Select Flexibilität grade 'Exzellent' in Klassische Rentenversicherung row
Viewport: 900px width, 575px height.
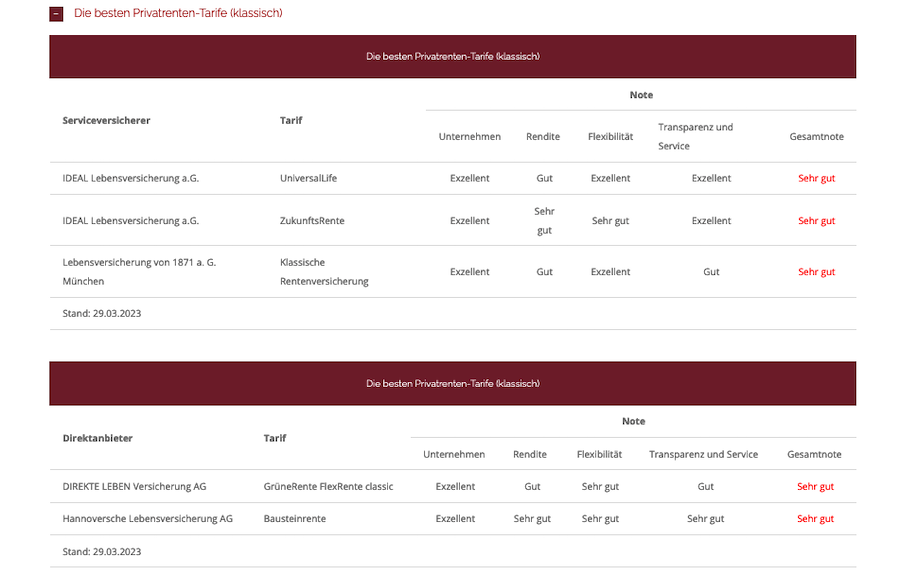[x=611, y=272]
